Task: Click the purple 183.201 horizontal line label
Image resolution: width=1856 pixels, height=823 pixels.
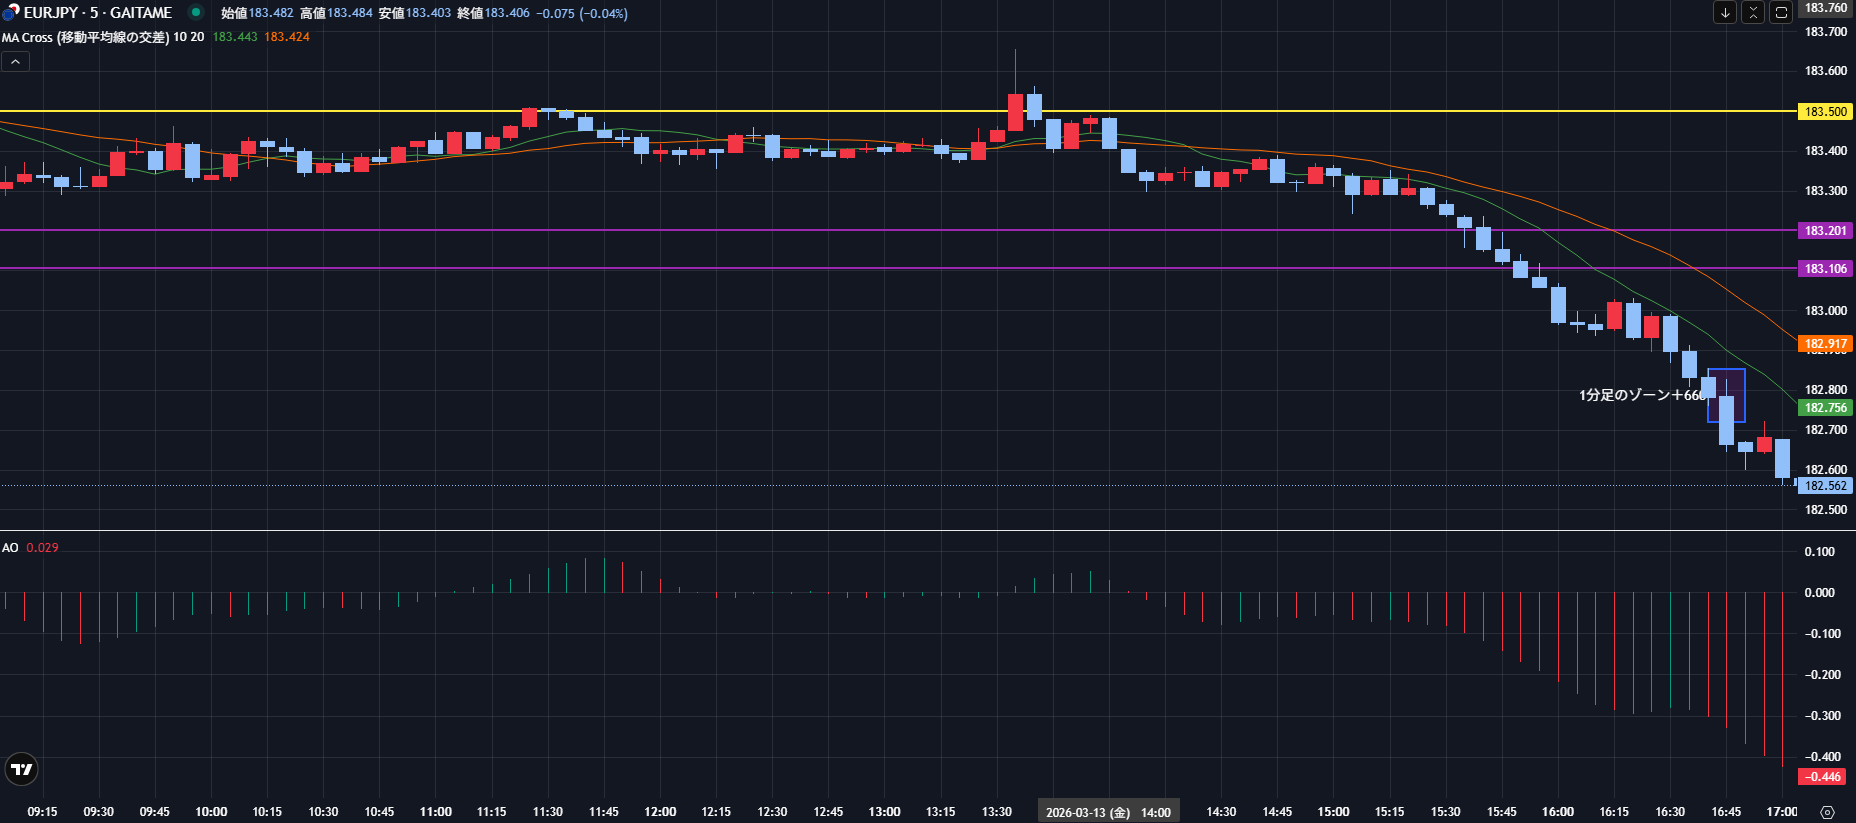Action: [1825, 231]
